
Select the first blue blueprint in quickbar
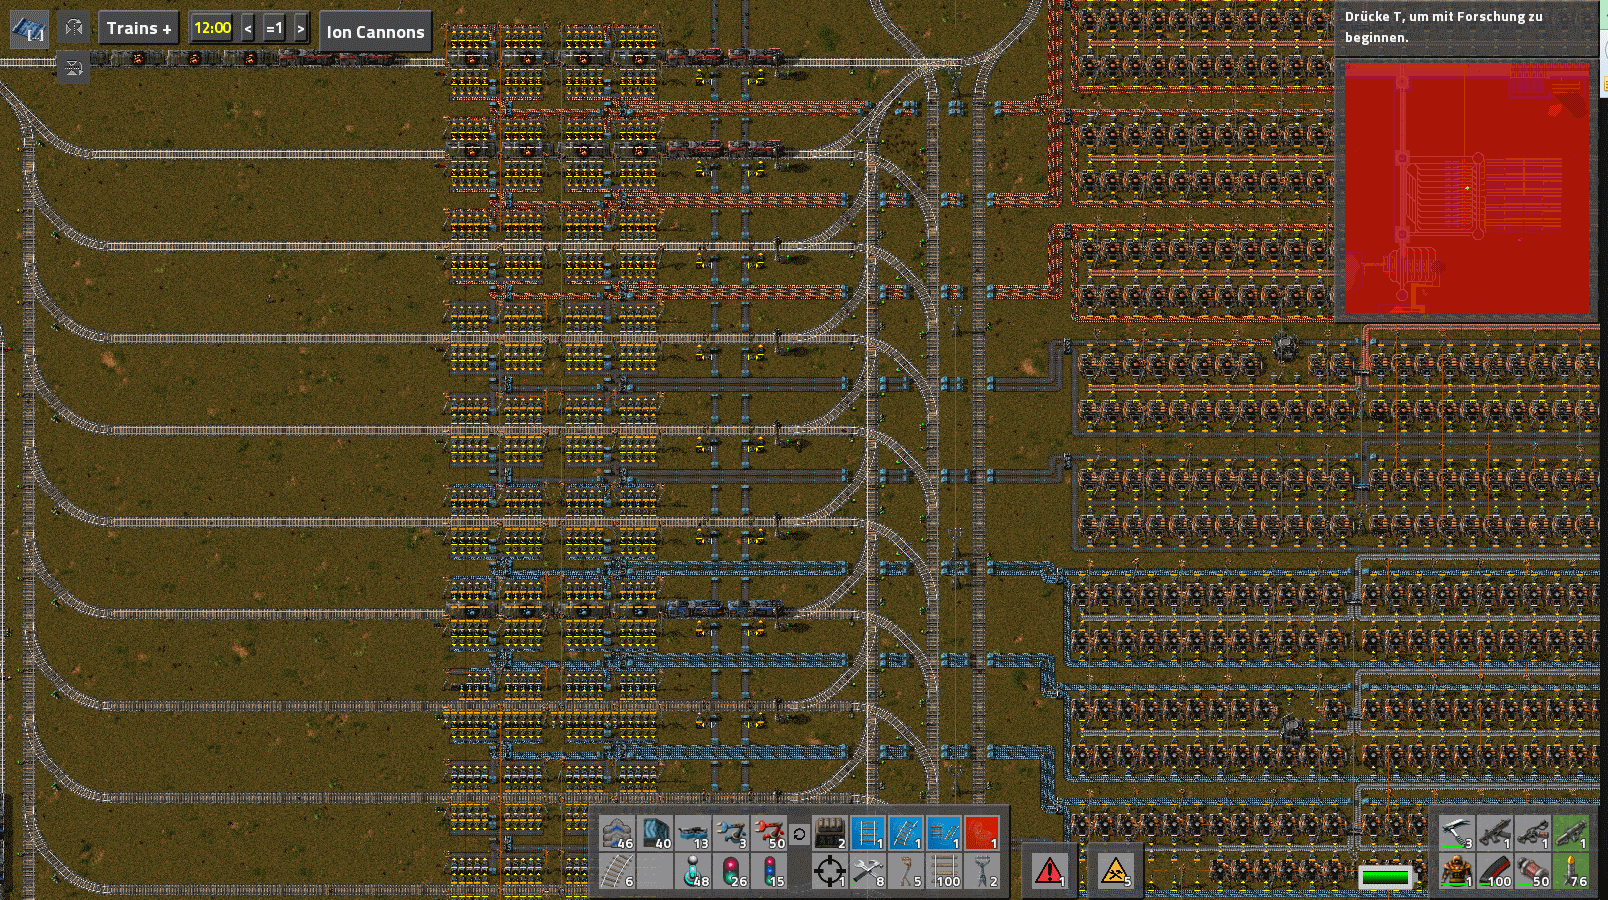(868, 833)
